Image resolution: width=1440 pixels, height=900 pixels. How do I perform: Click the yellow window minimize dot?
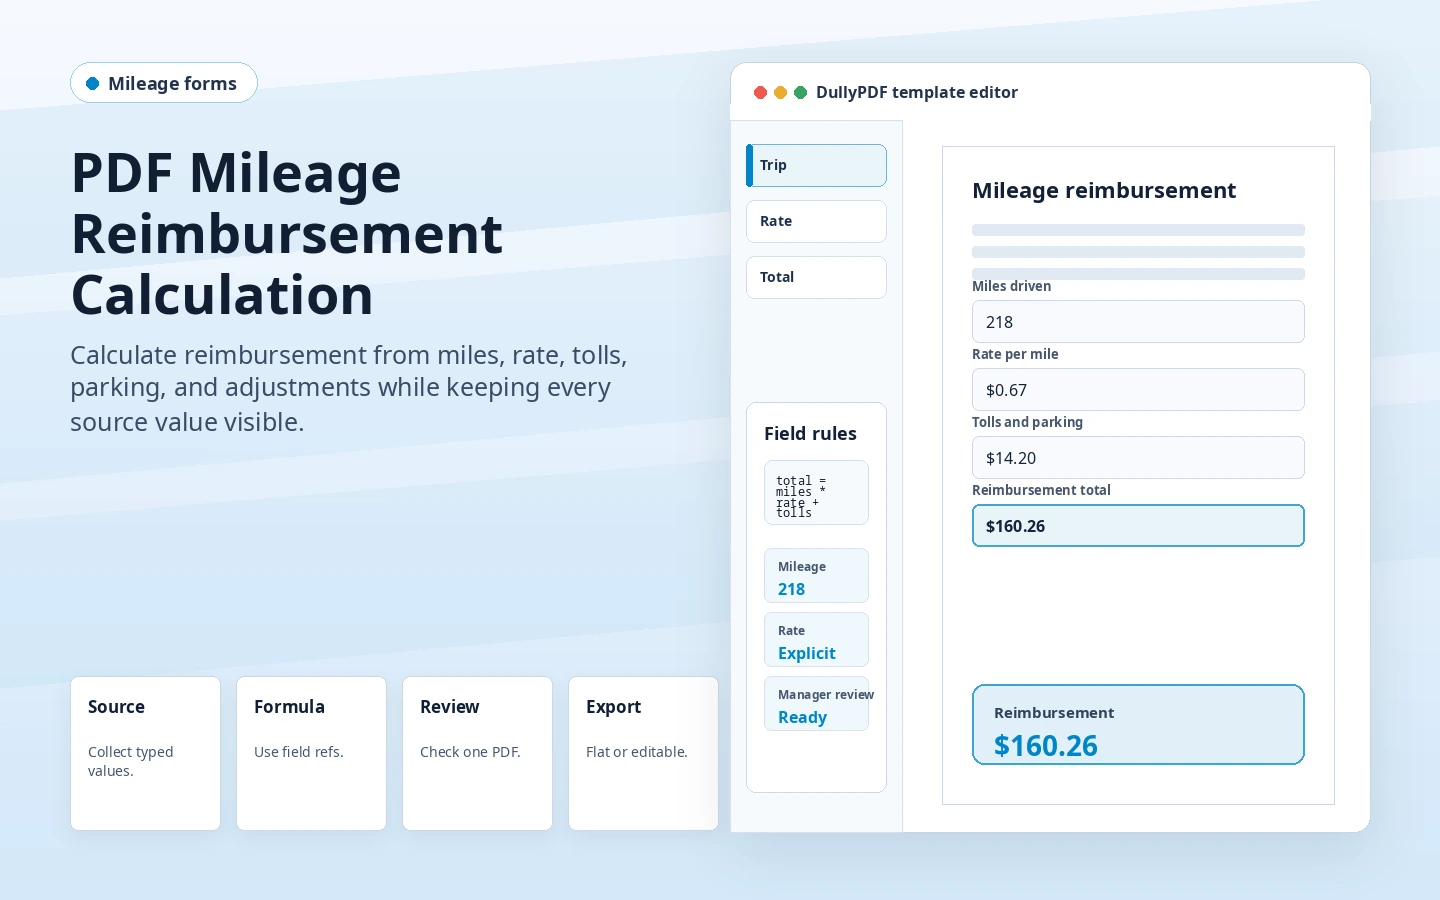[781, 93]
